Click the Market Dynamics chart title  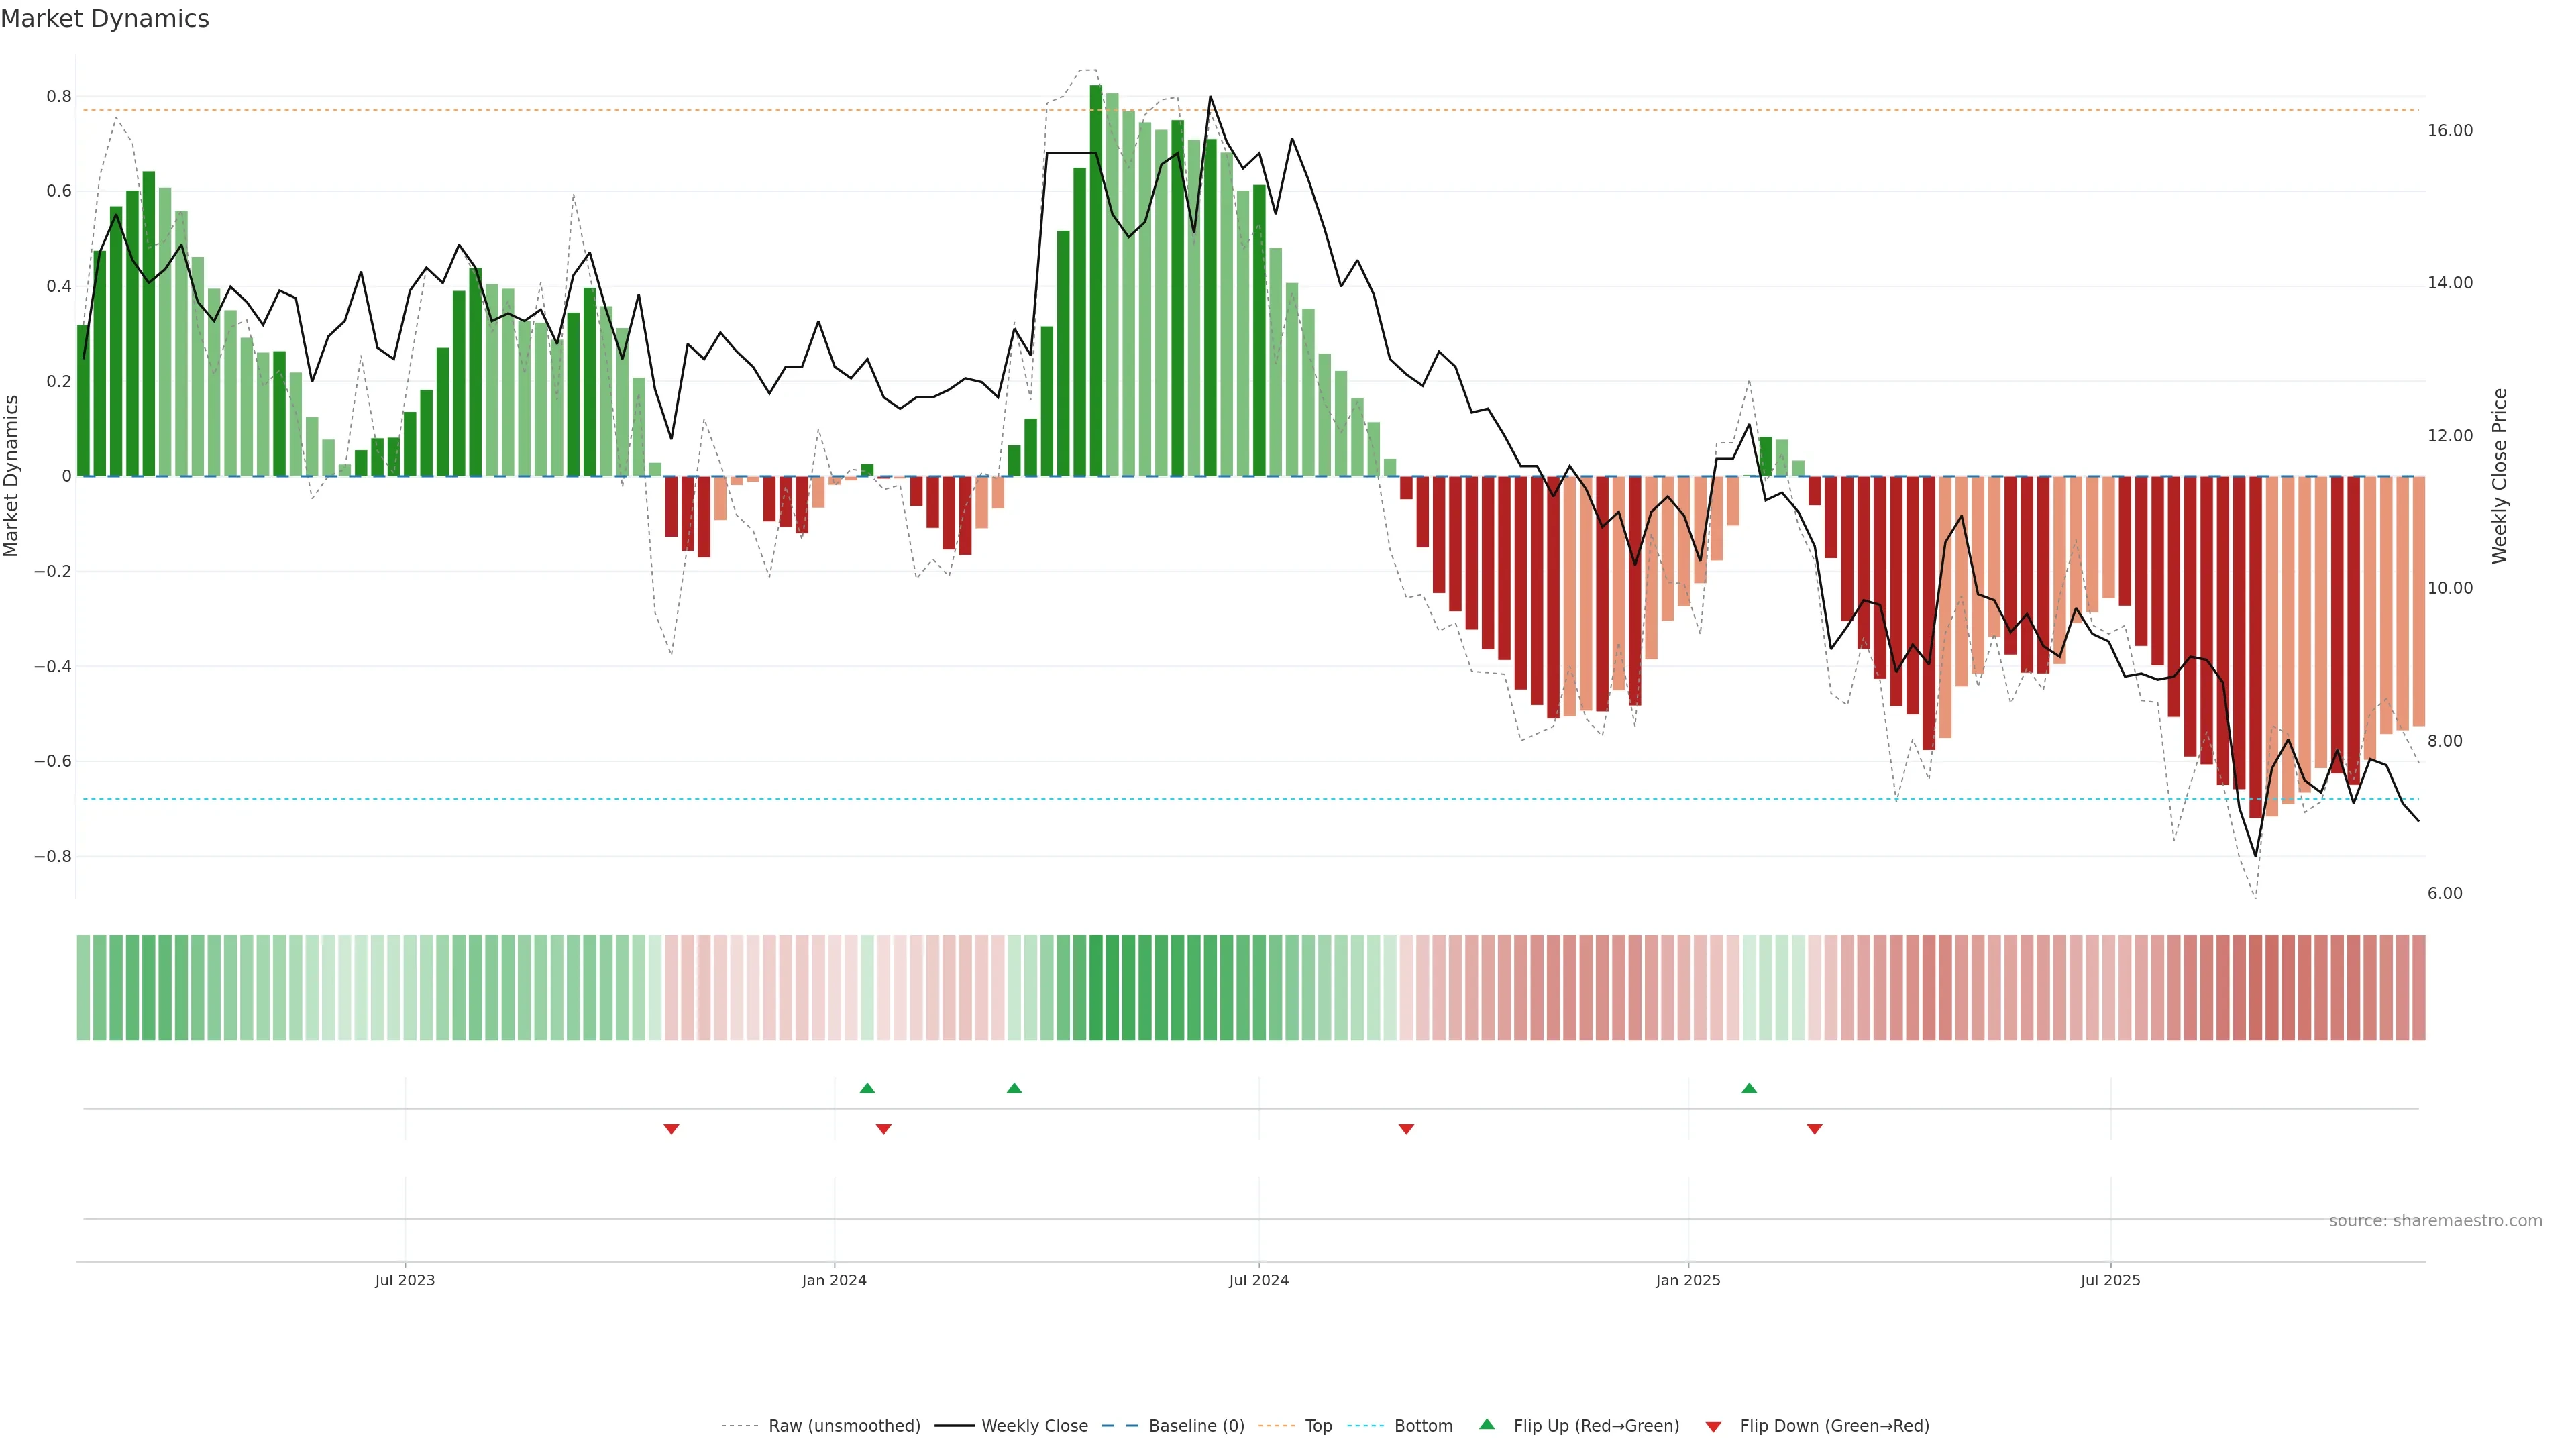point(105,19)
